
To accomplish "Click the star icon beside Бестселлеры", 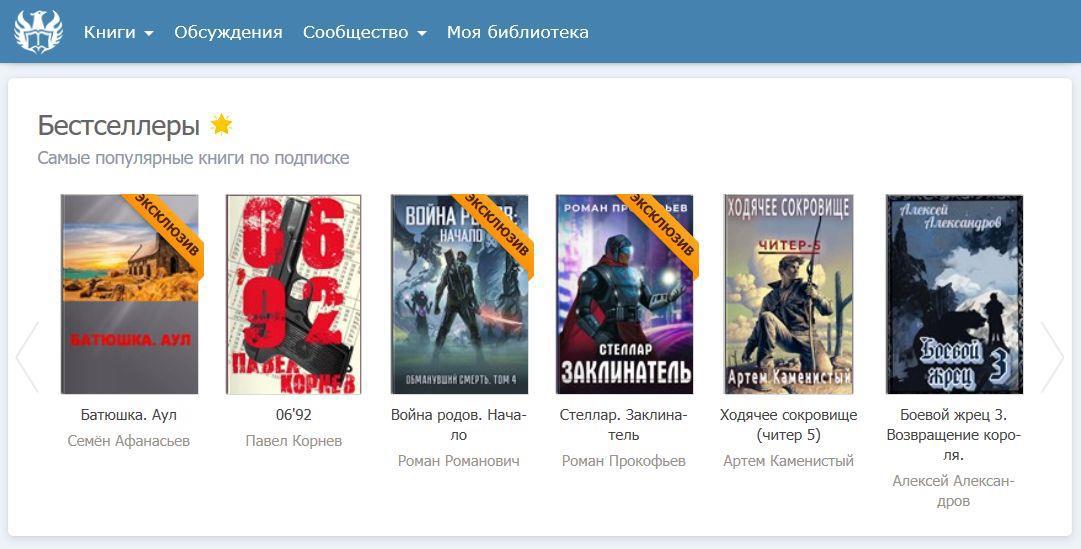I will coord(221,125).
